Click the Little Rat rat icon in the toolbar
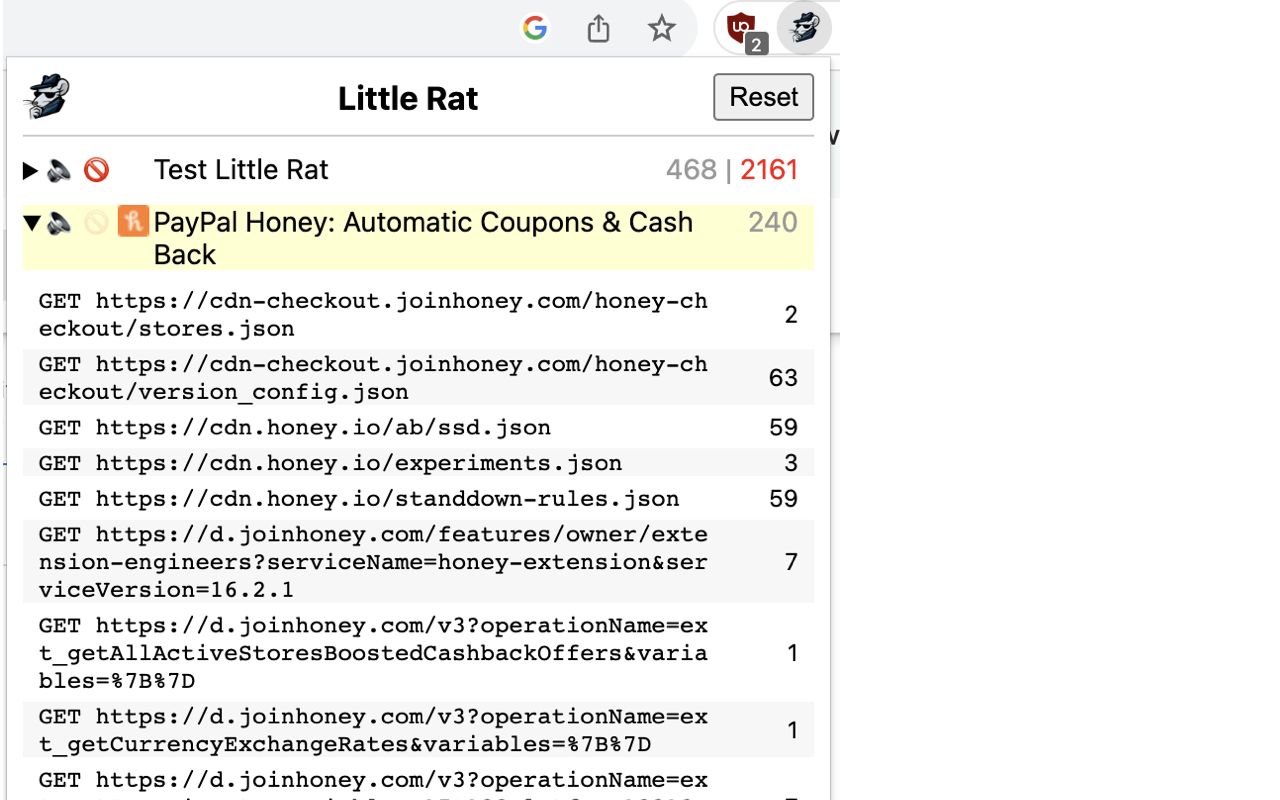Viewport: 1280px width, 800px height. (804, 28)
